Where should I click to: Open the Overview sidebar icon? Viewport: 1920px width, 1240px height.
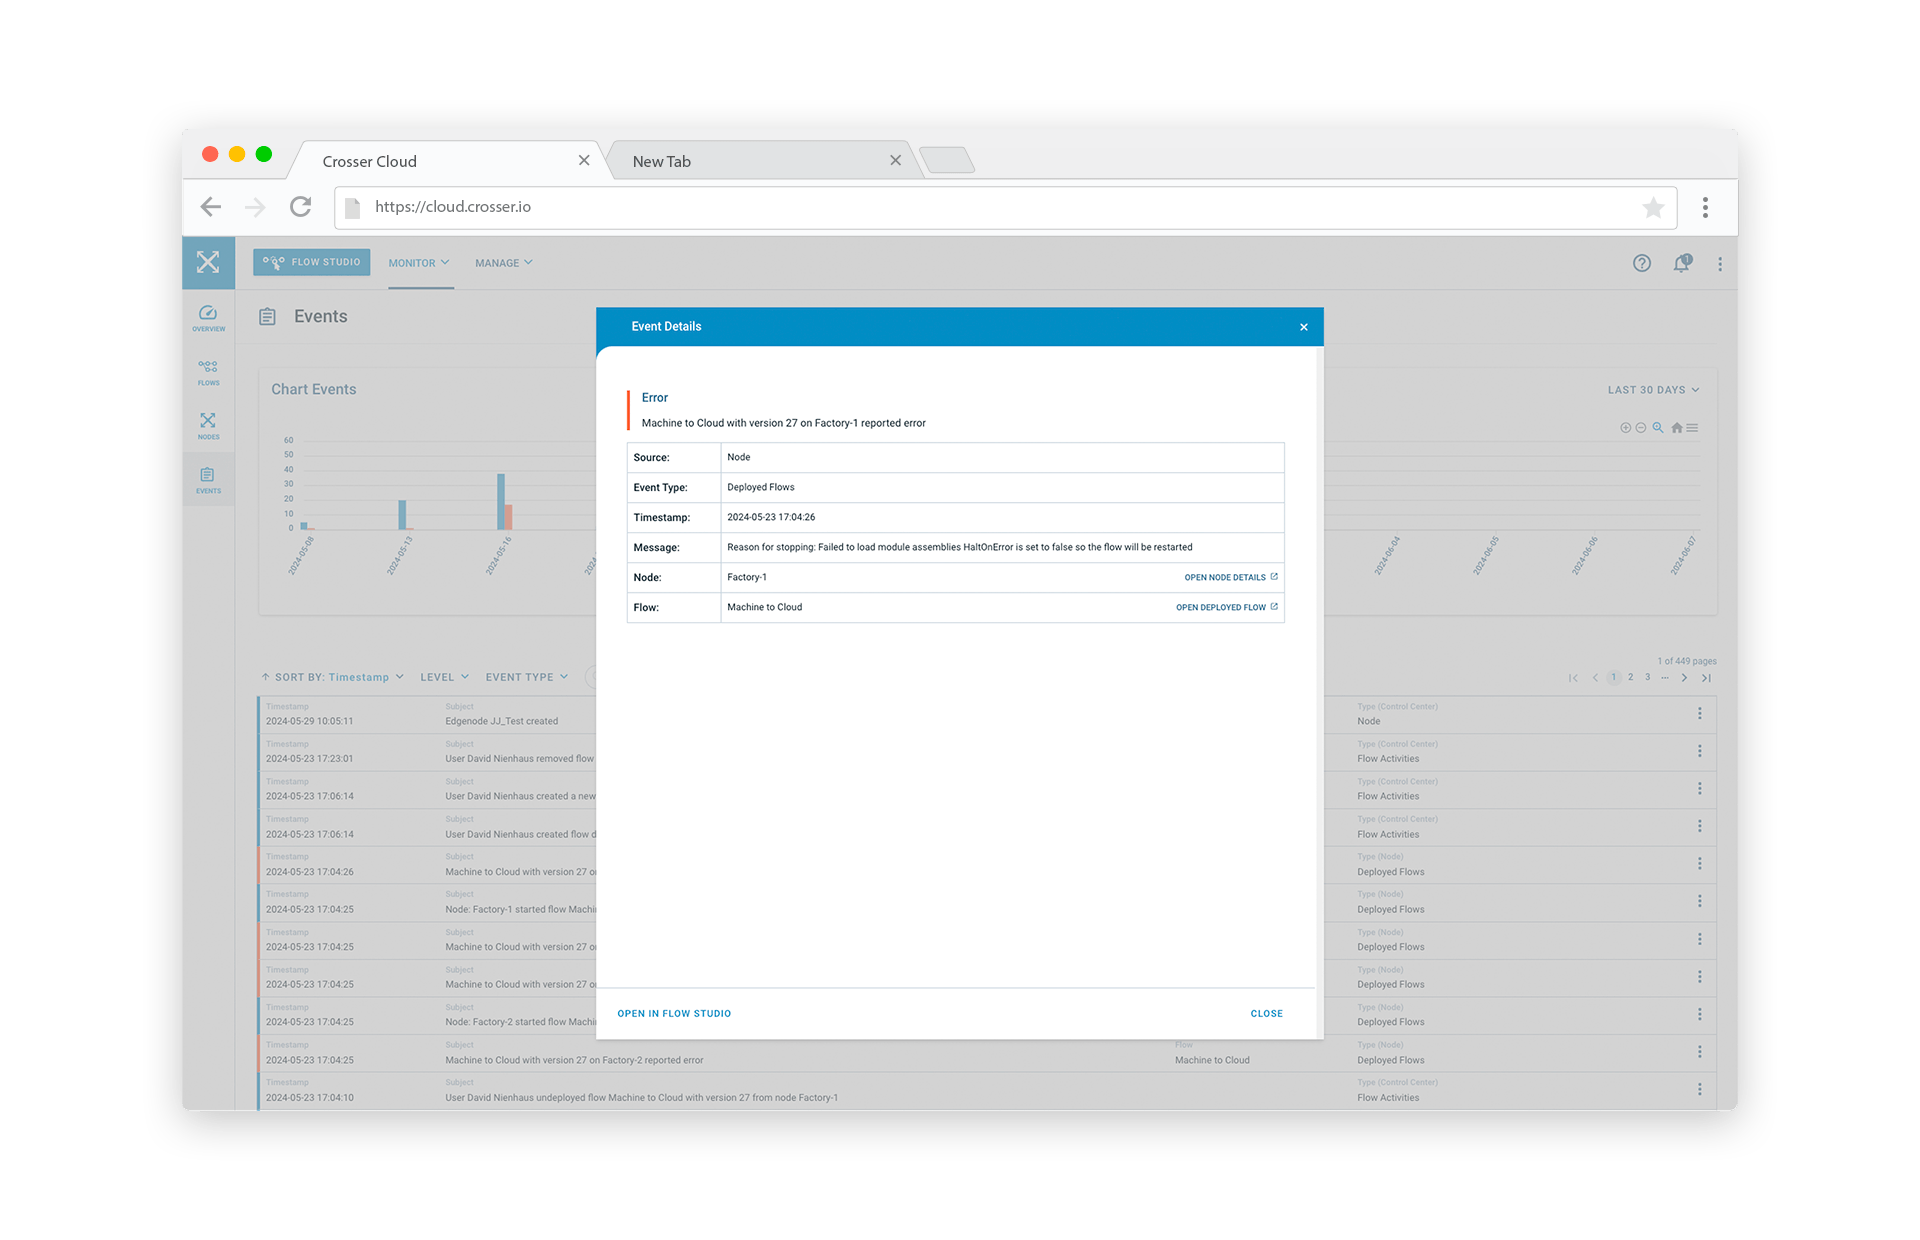(208, 318)
